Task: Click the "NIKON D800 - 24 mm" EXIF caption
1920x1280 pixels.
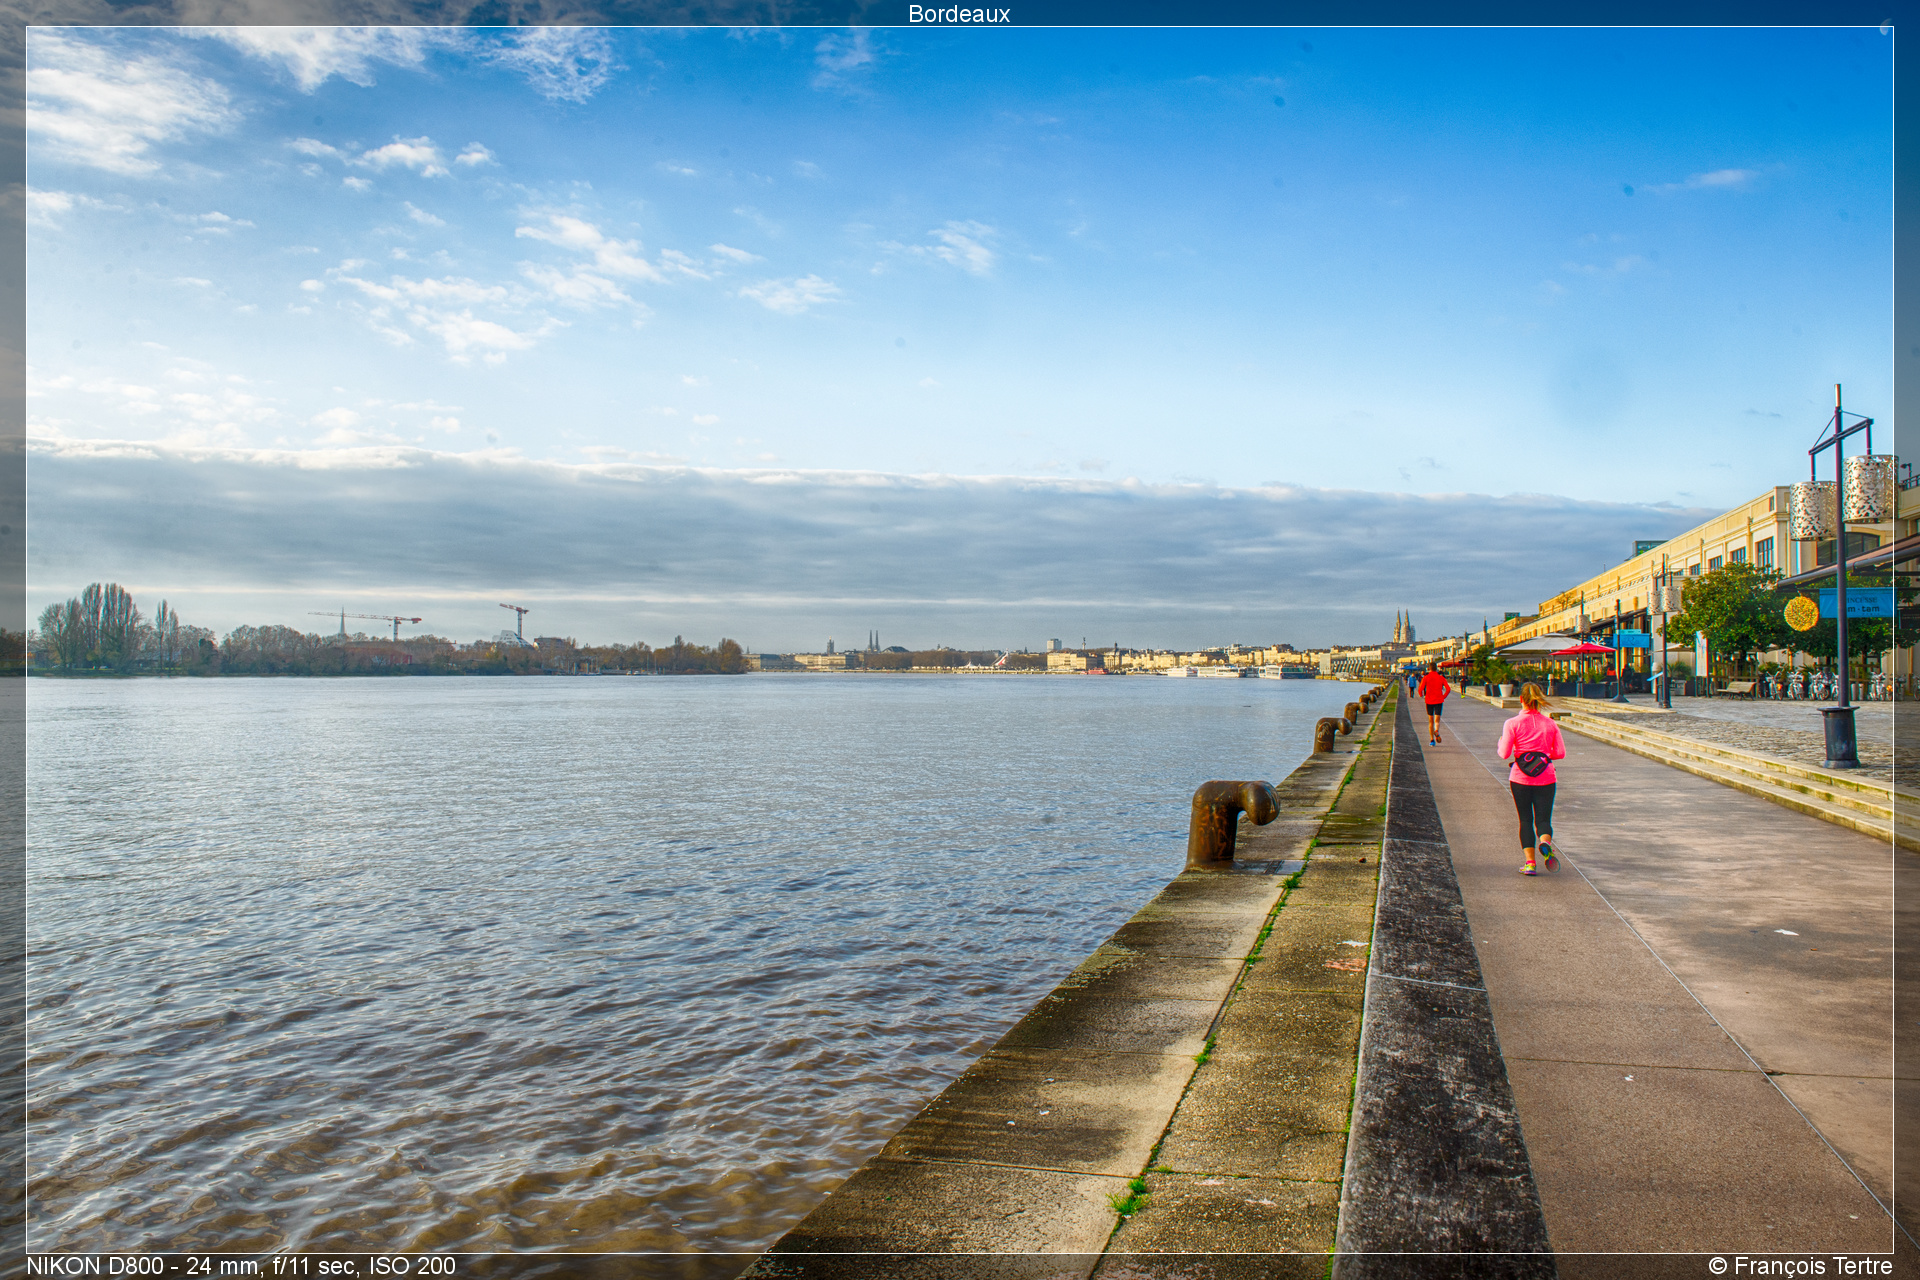Action: pos(241,1266)
